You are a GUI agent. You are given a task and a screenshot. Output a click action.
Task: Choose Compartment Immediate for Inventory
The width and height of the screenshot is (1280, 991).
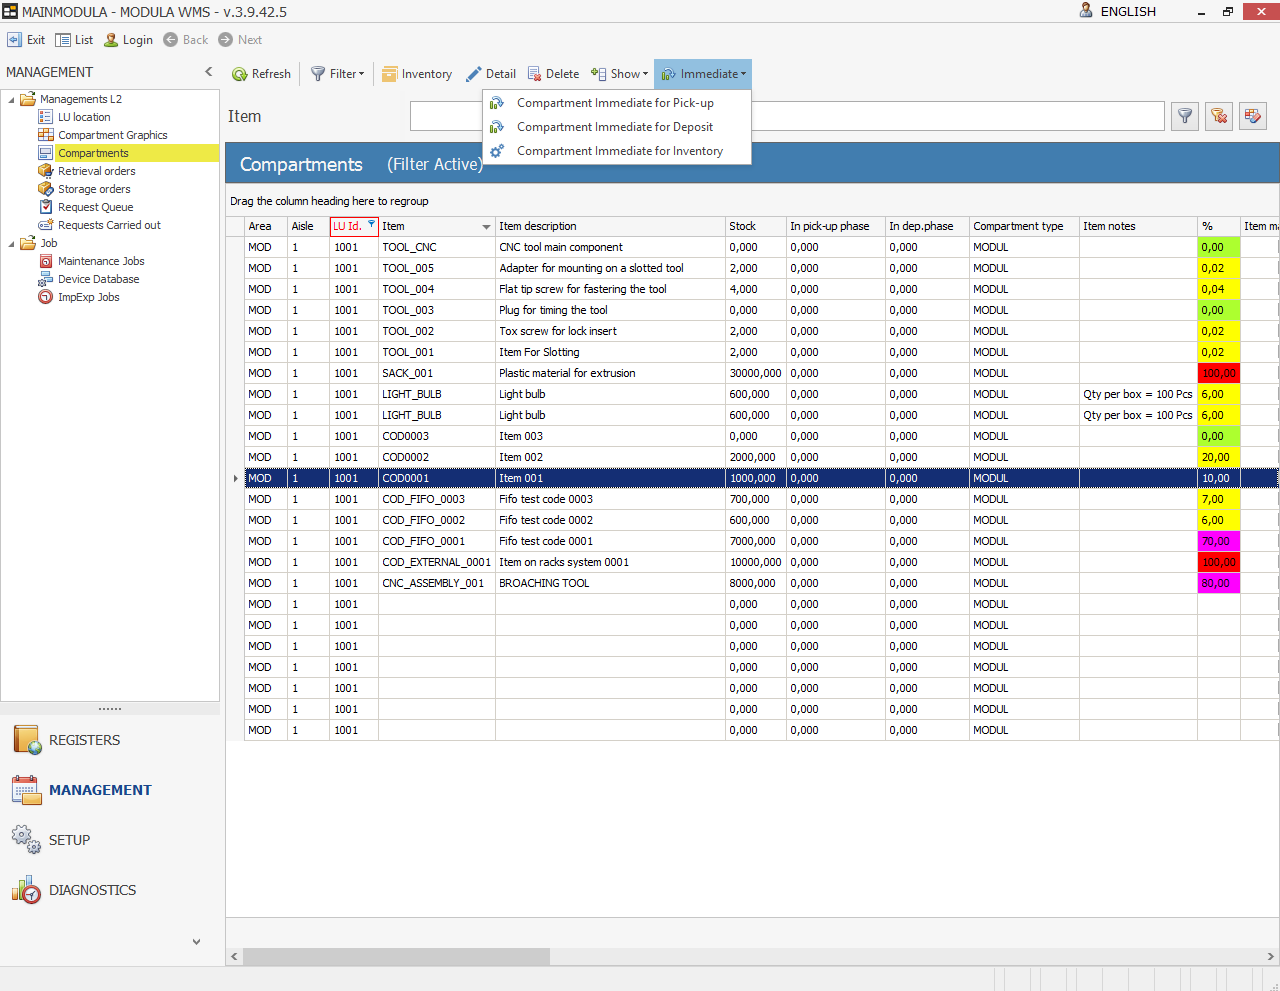(x=619, y=151)
